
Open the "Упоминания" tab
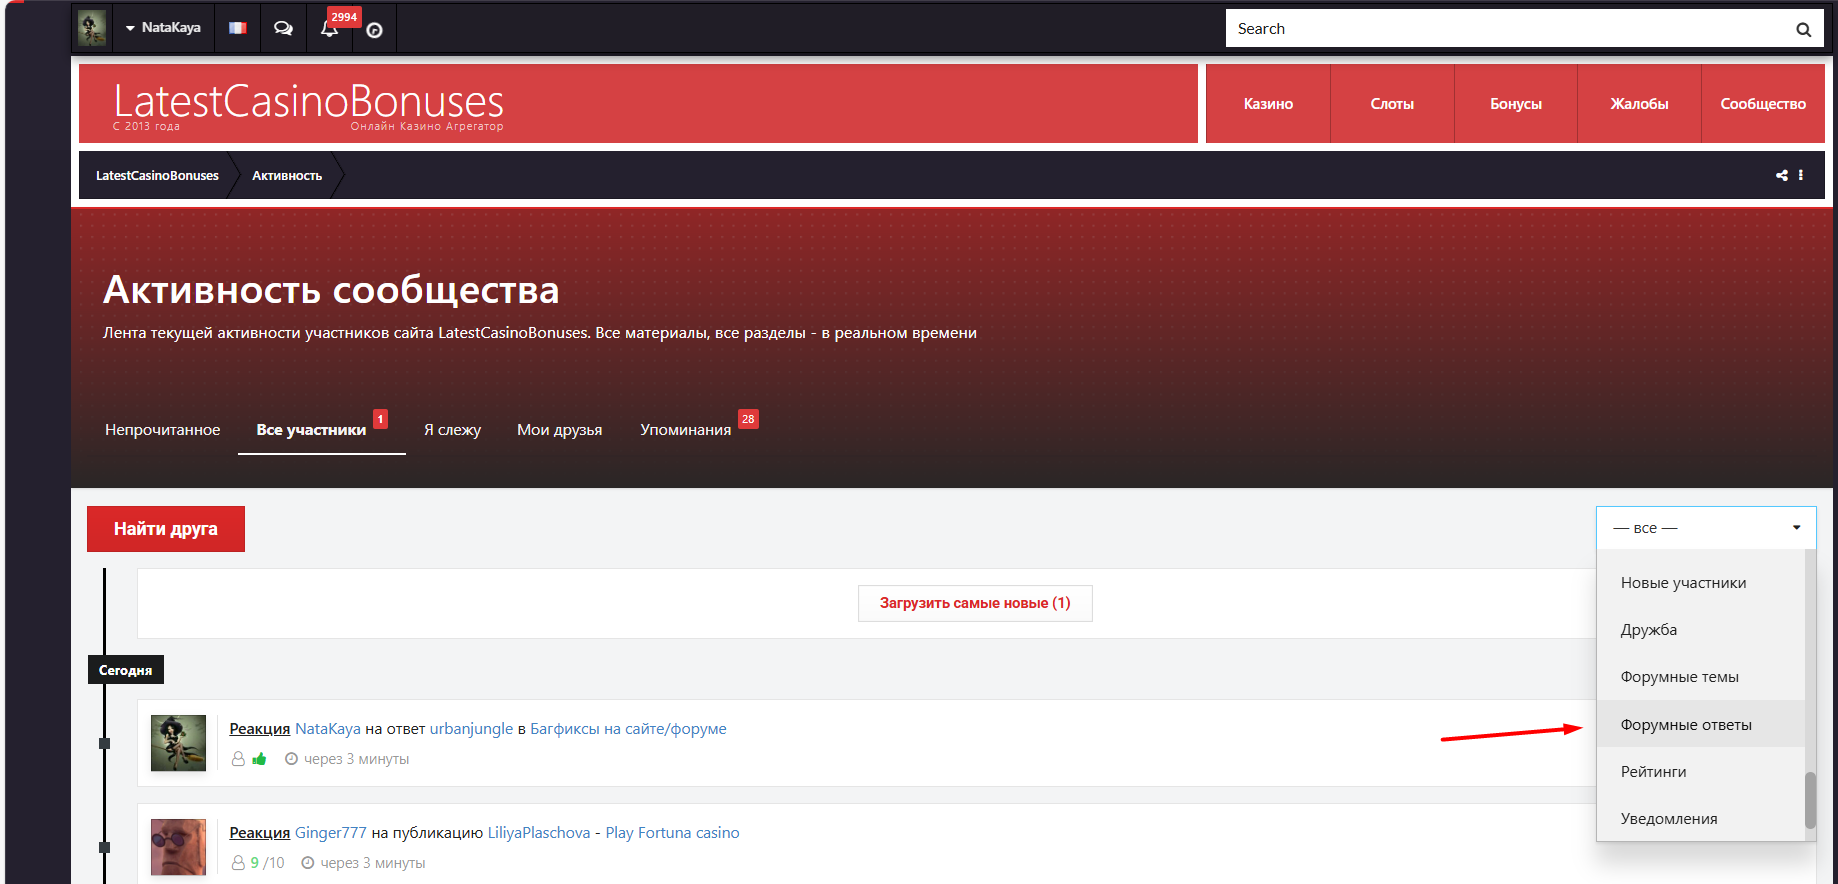coord(685,430)
